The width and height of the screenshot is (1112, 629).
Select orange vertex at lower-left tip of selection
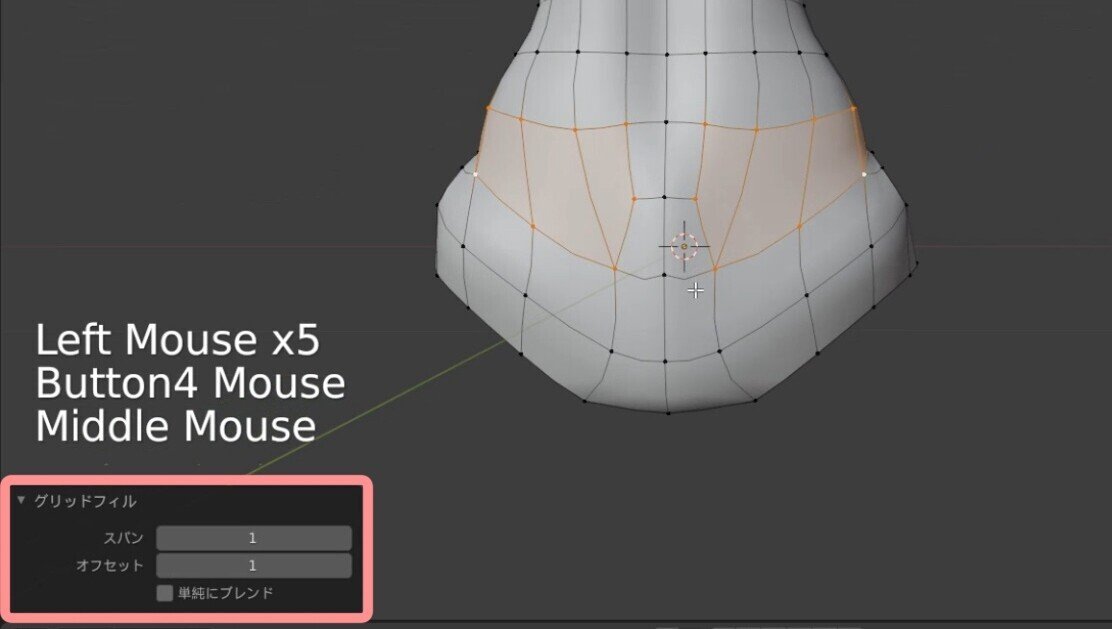point(615,267)
